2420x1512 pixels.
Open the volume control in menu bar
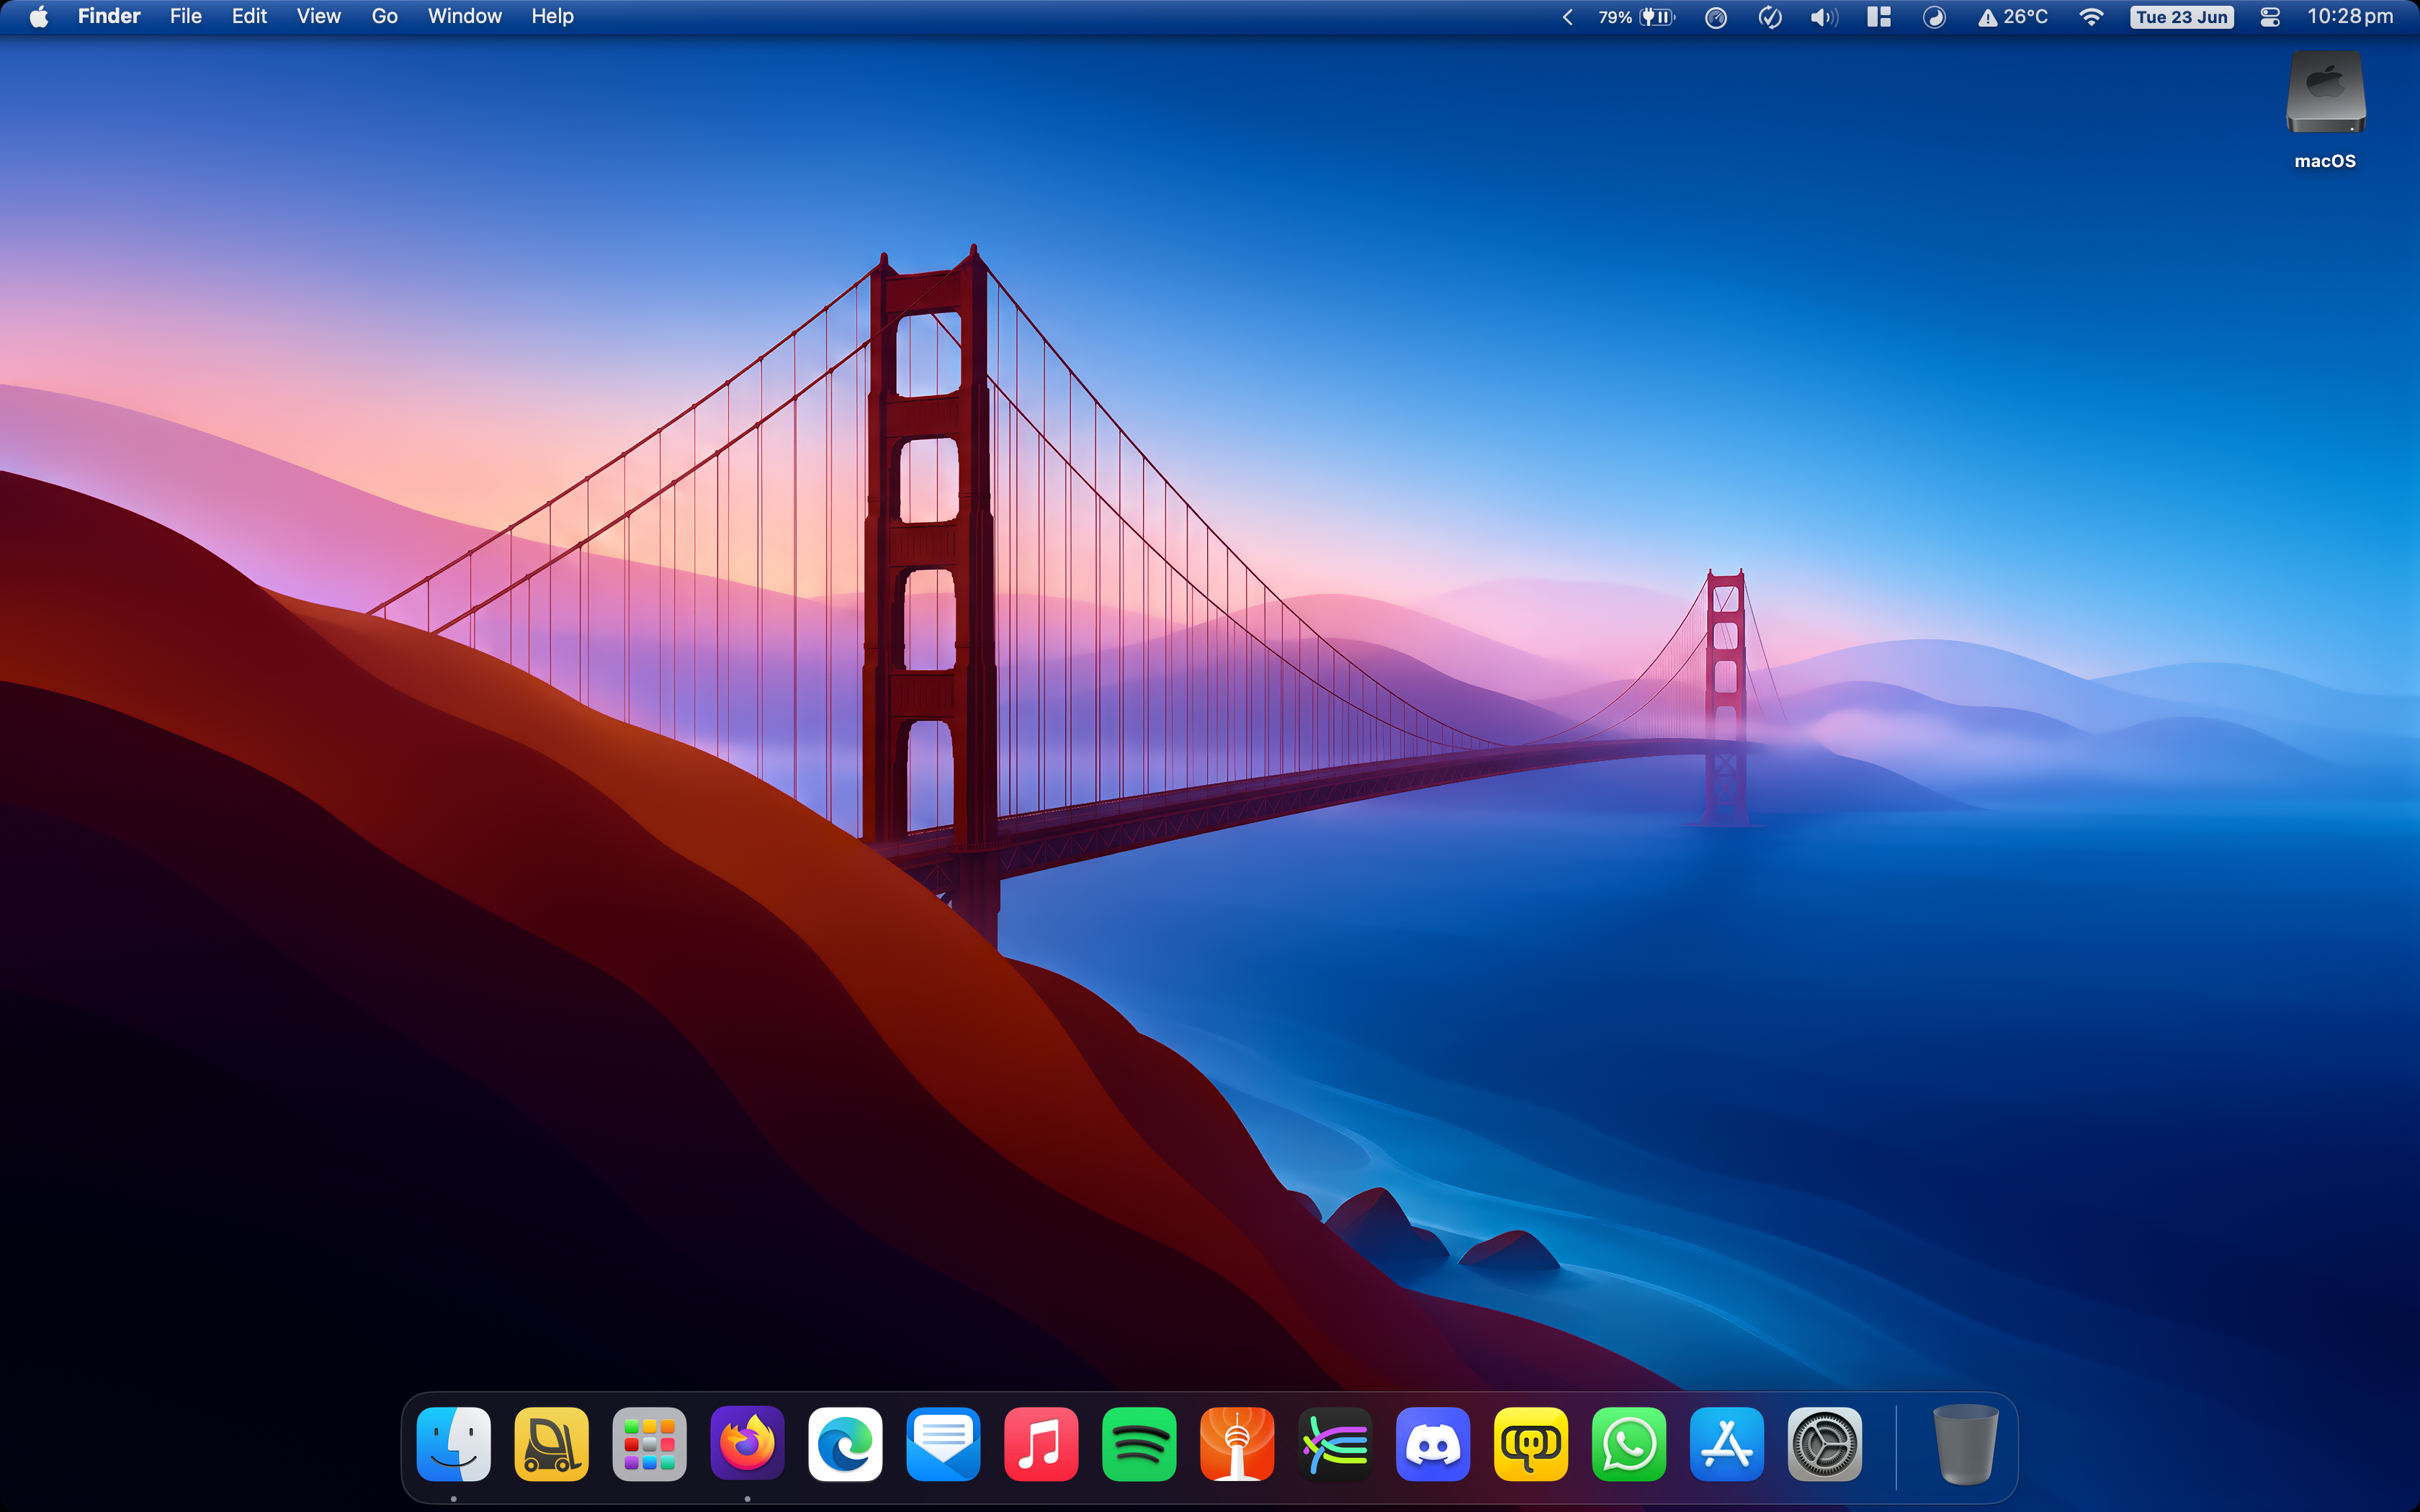coord(1824,17)
